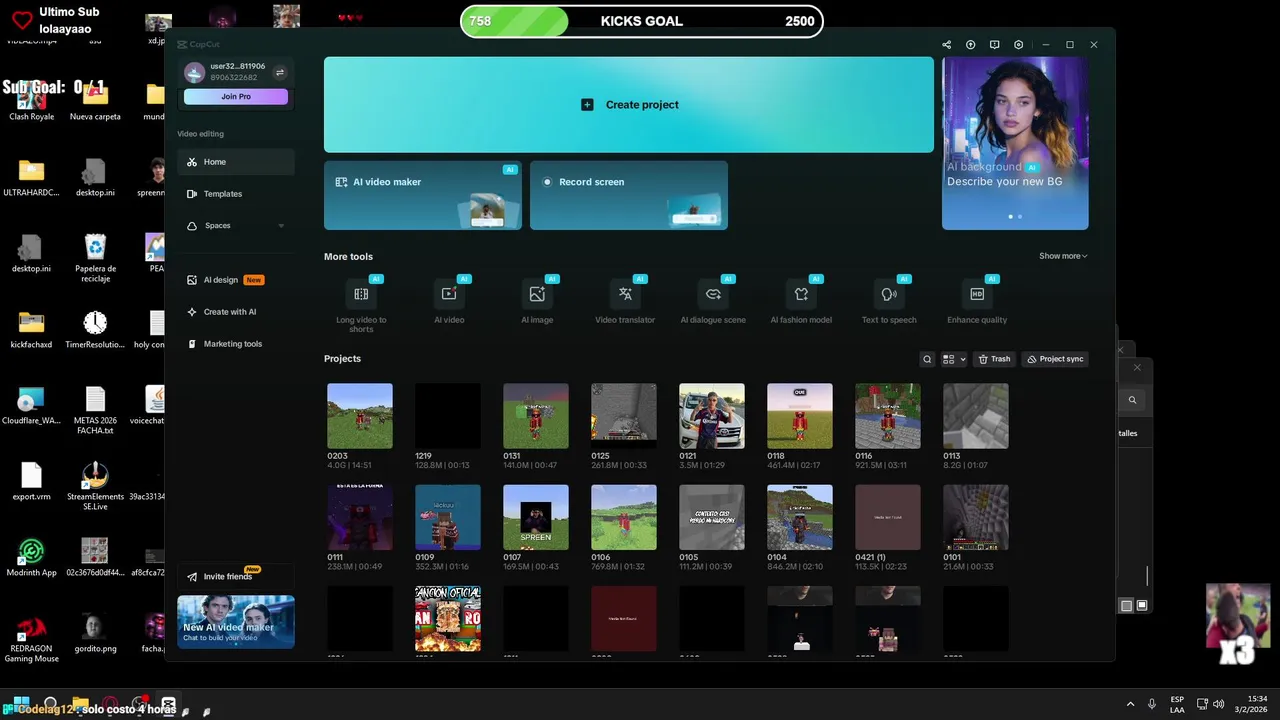Open the Video translator tool
Screen dimensions: 1280x720
click(625, 294)
